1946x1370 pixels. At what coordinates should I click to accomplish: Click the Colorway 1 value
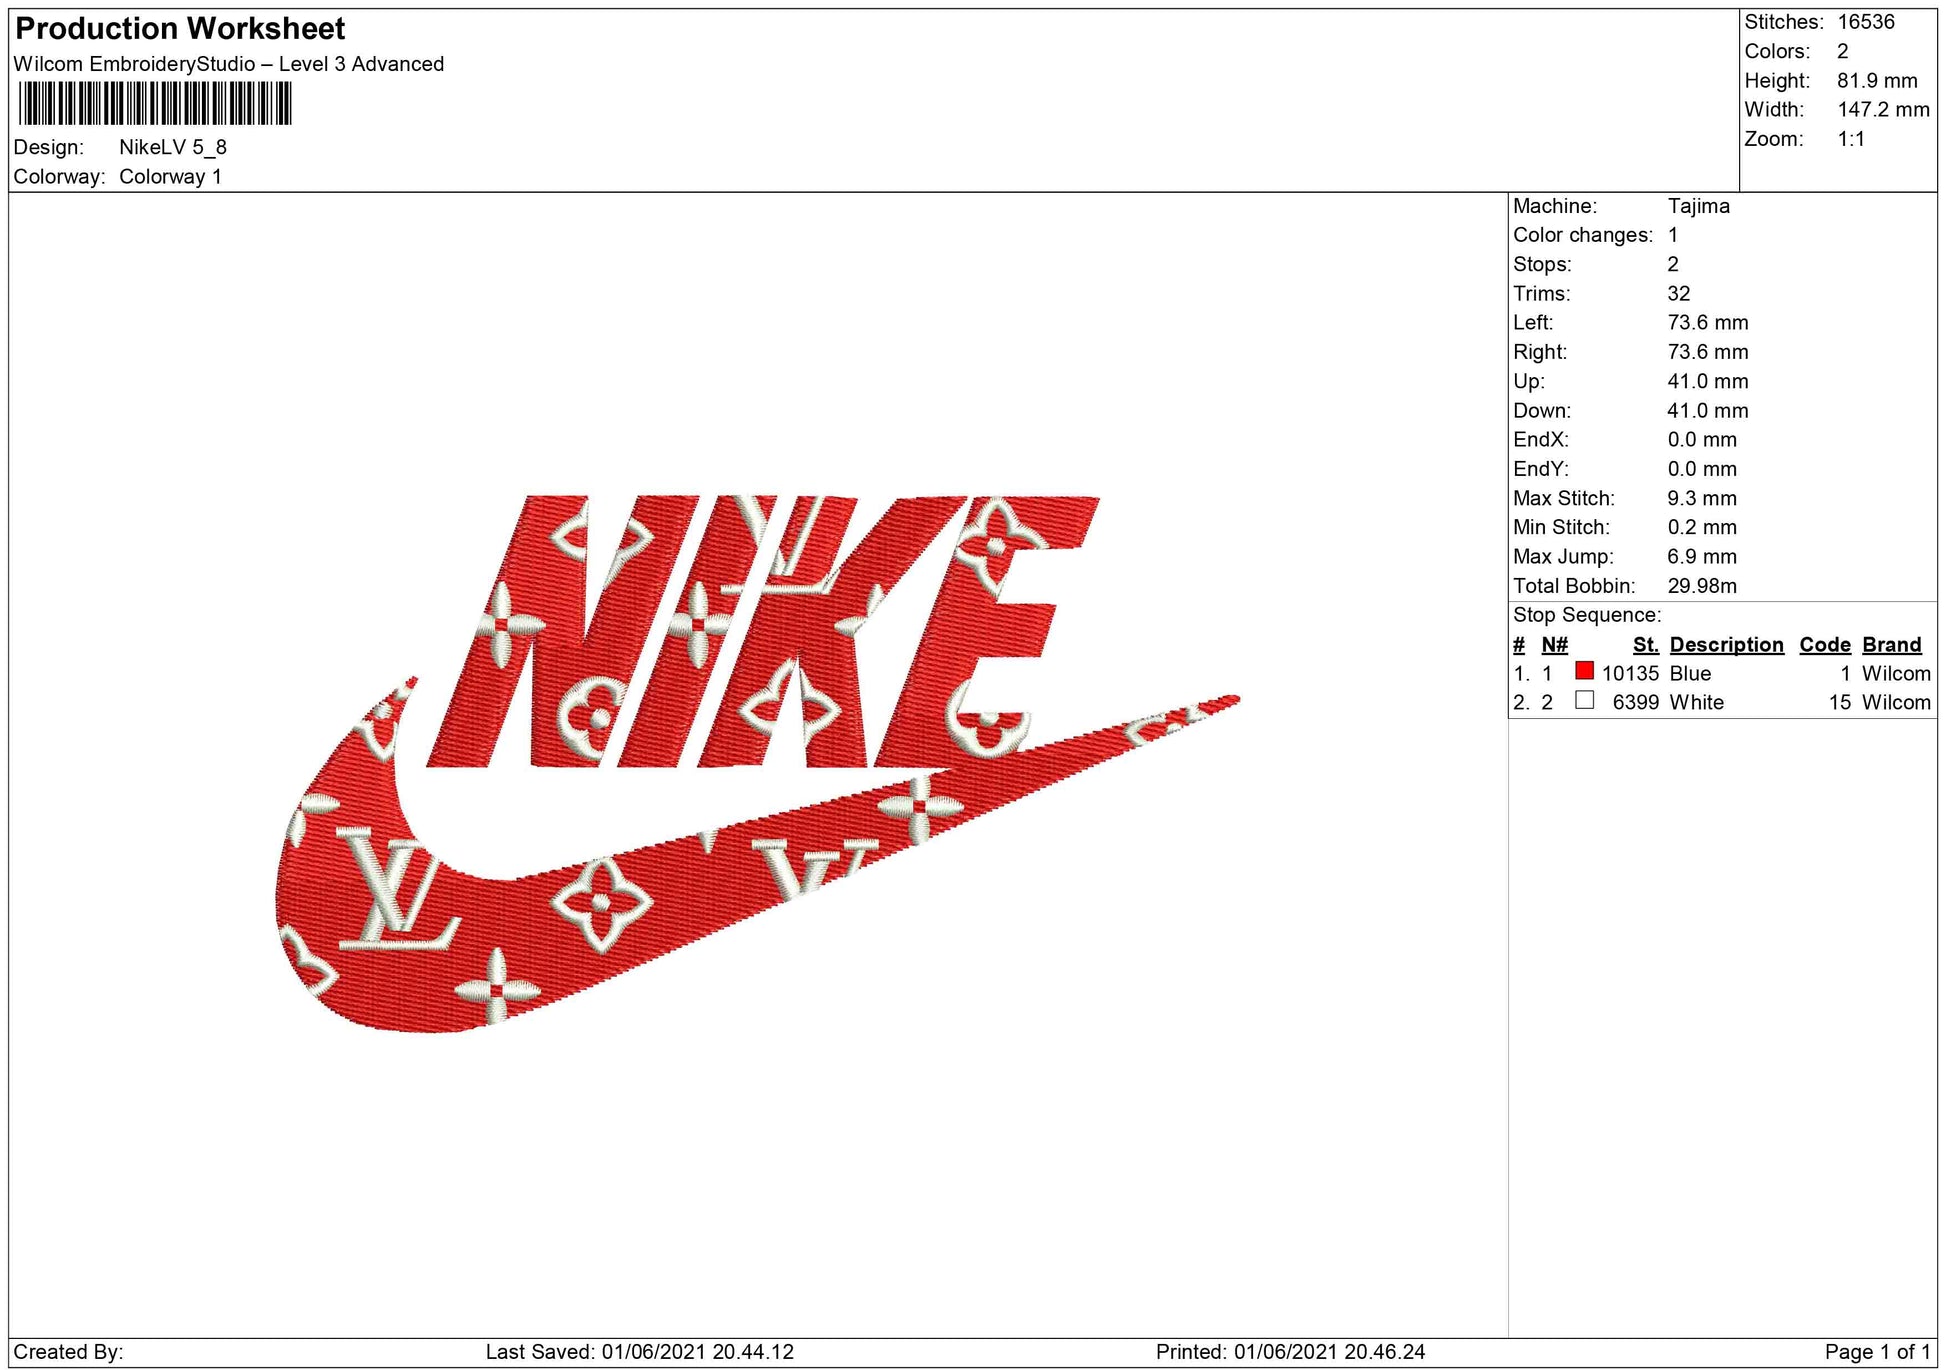[x=170, y=177]
